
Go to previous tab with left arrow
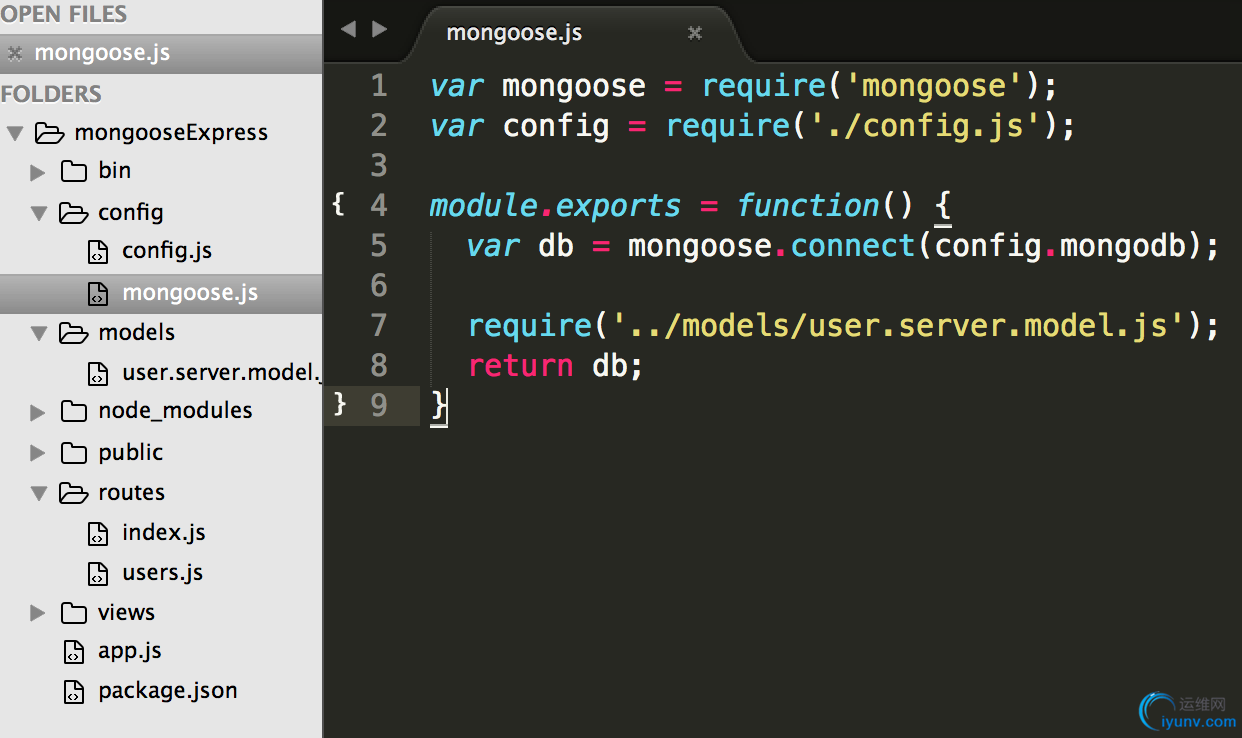pos(347,30)
